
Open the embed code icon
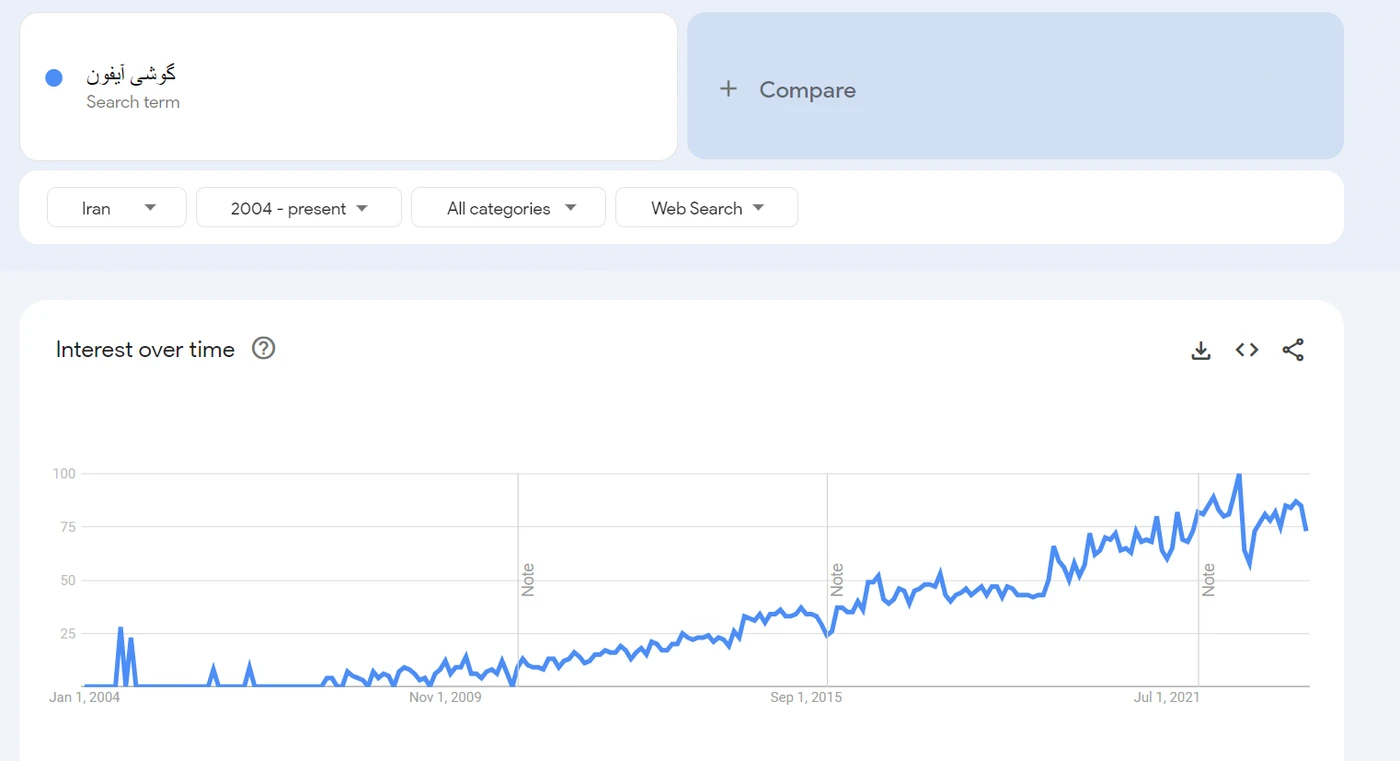tap(1246, 350)
